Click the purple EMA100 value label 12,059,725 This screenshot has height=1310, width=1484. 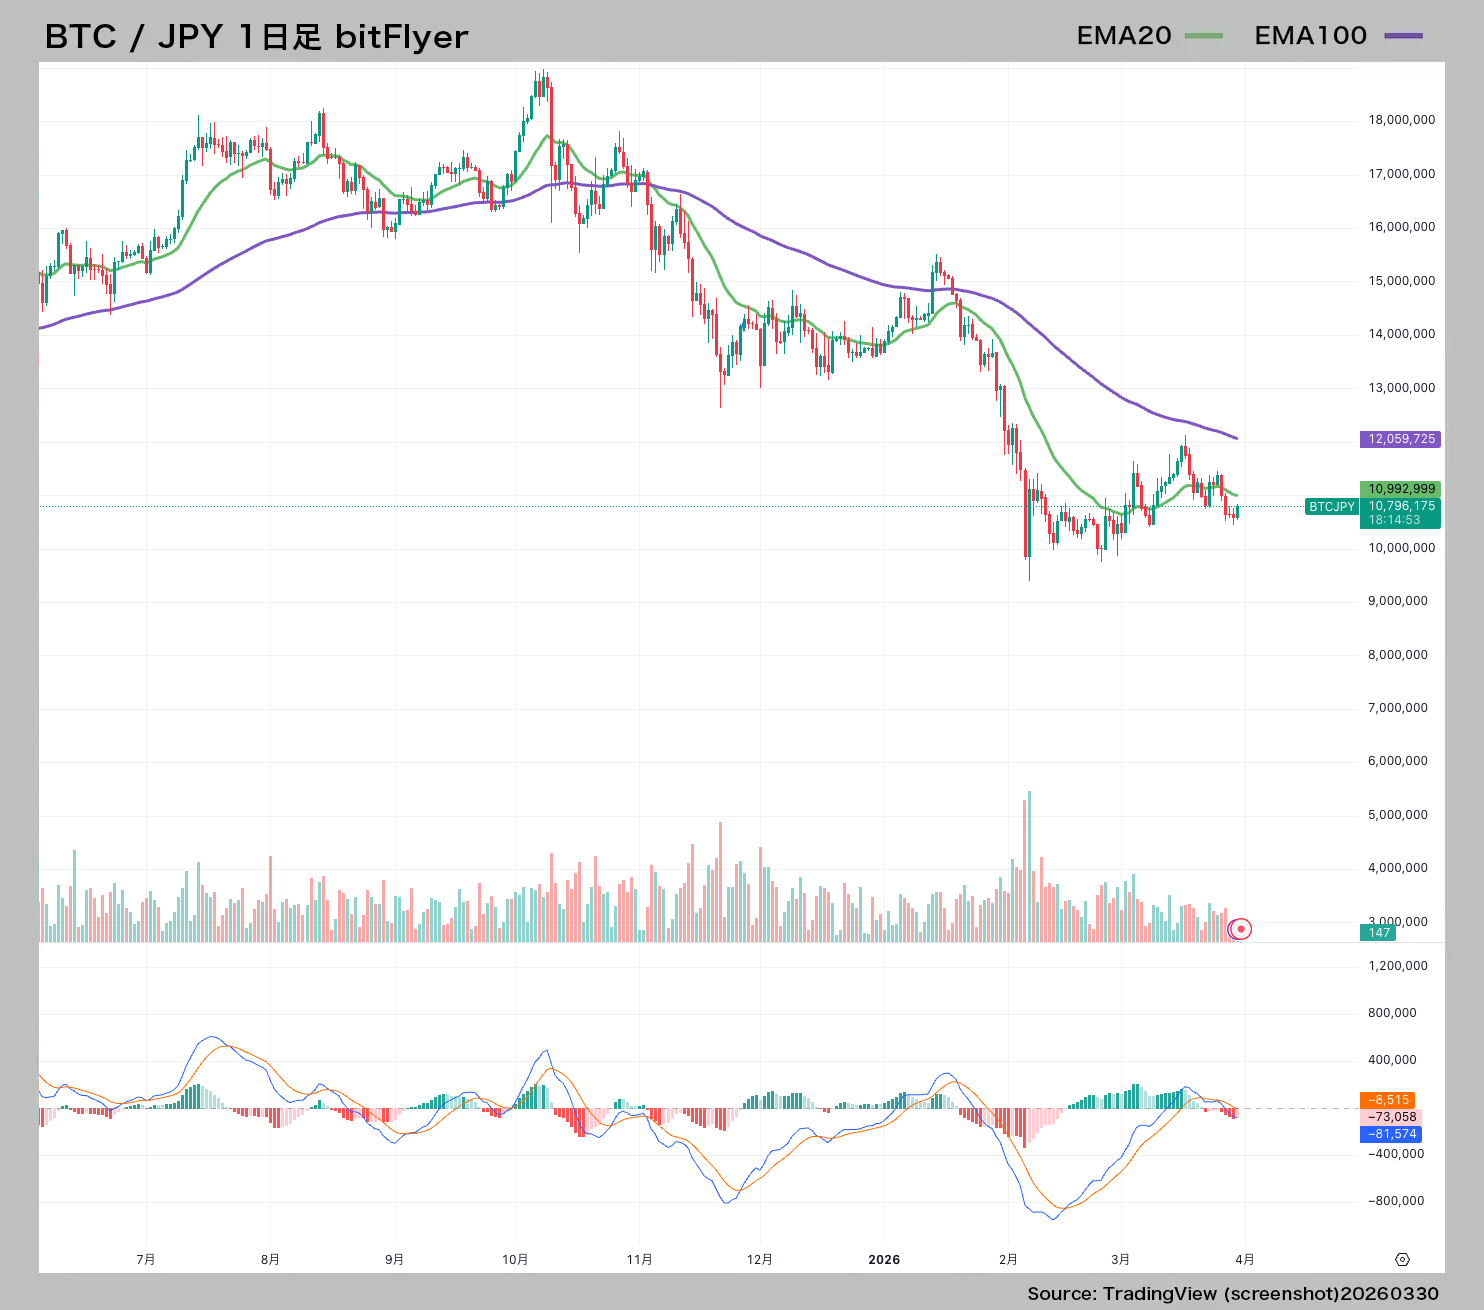[1401, 439]
